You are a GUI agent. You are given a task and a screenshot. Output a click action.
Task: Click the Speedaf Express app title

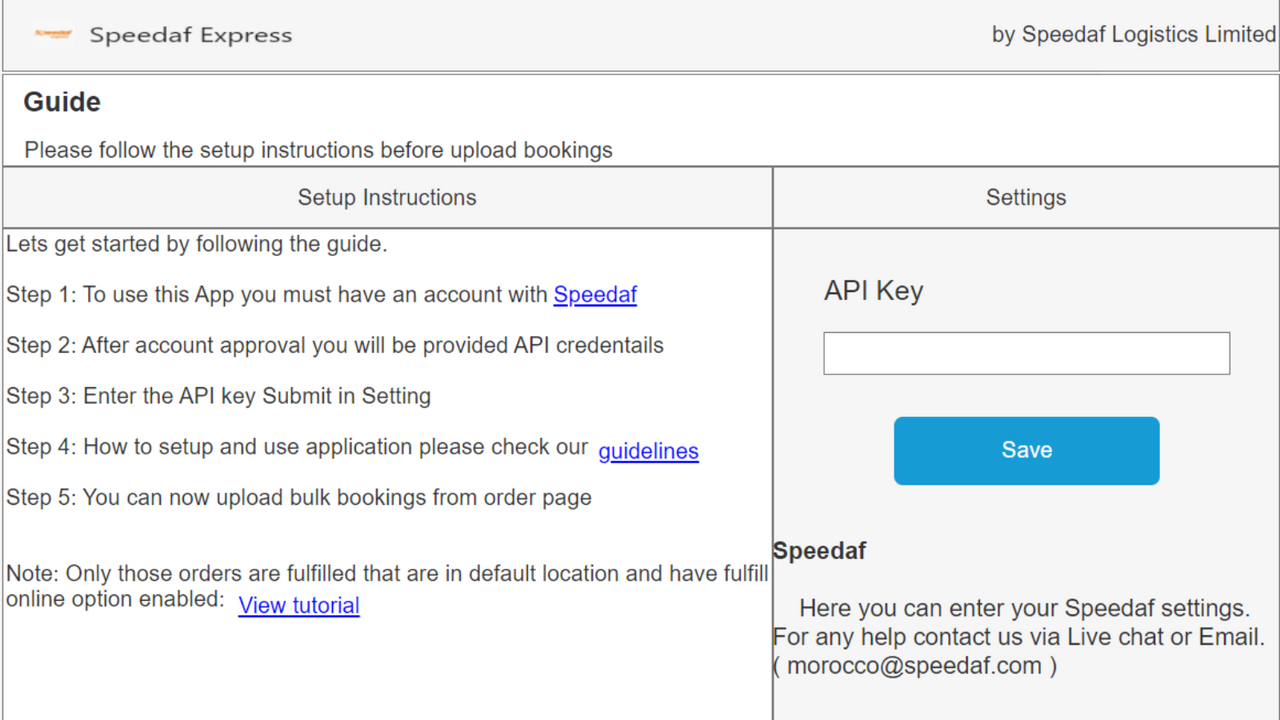click(x=191, y=35)
